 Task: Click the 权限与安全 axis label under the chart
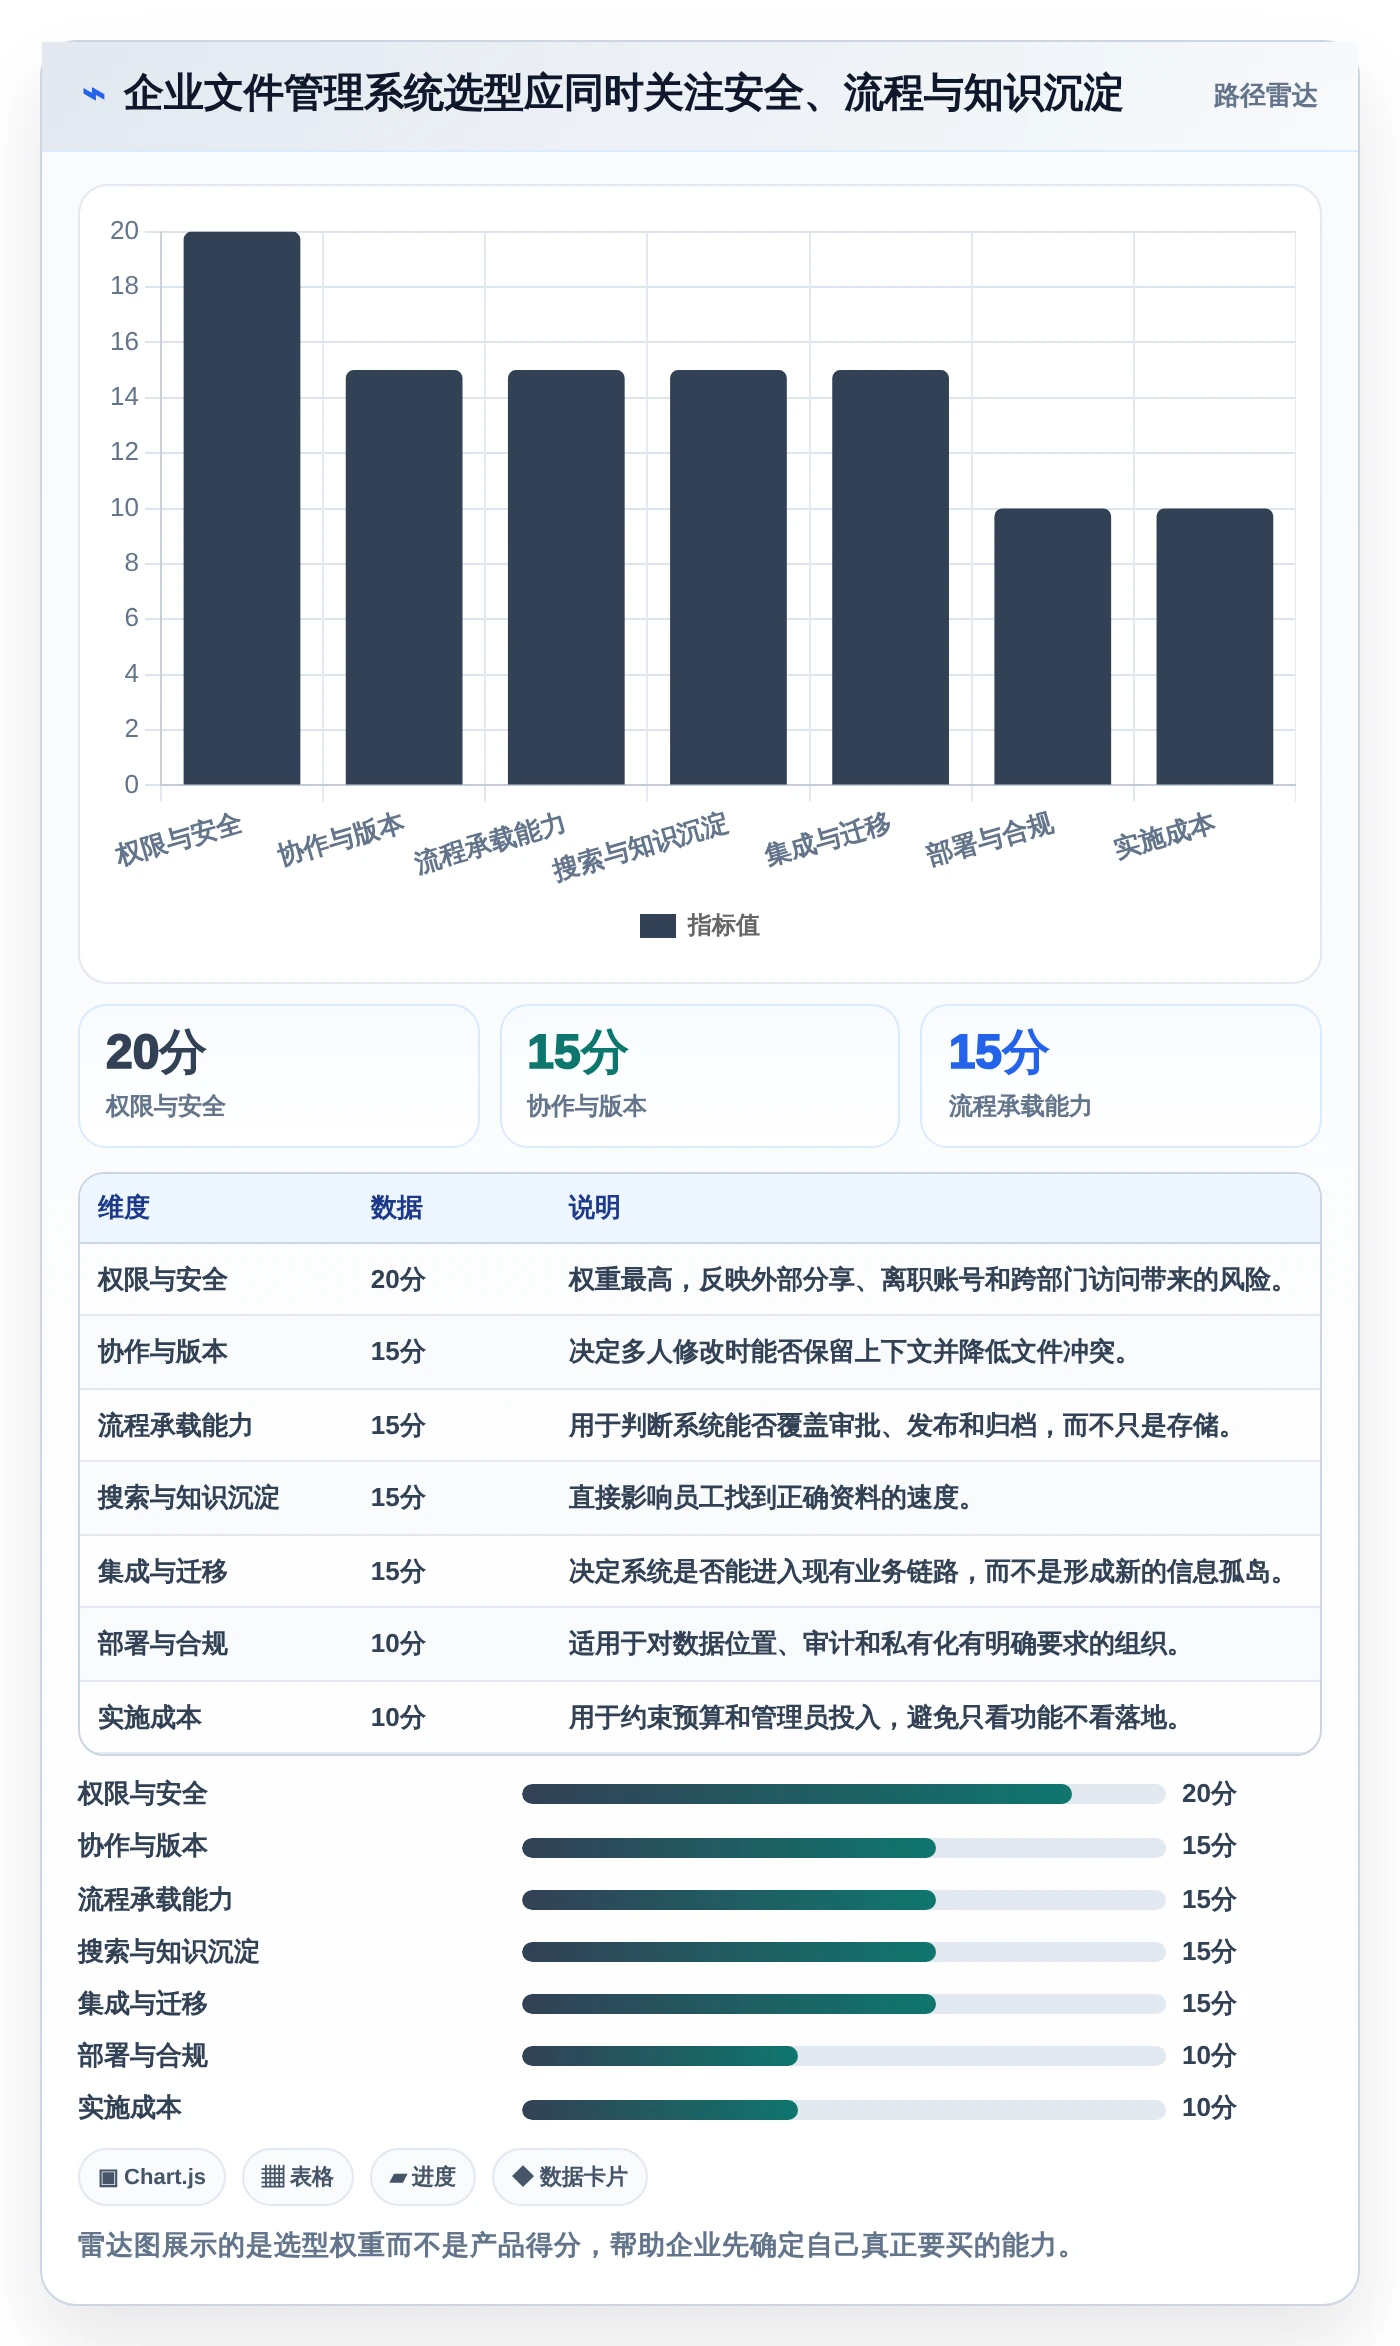[x=179, y=840]
